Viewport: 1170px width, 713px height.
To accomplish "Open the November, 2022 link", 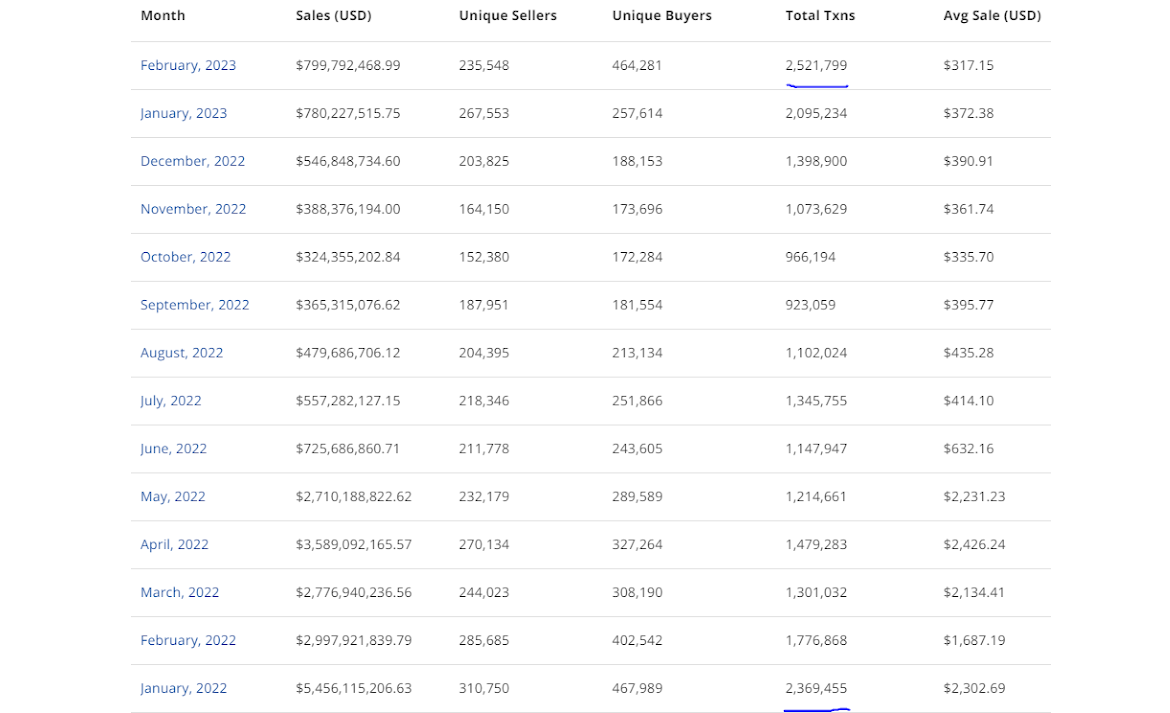I will click(193, 209).
